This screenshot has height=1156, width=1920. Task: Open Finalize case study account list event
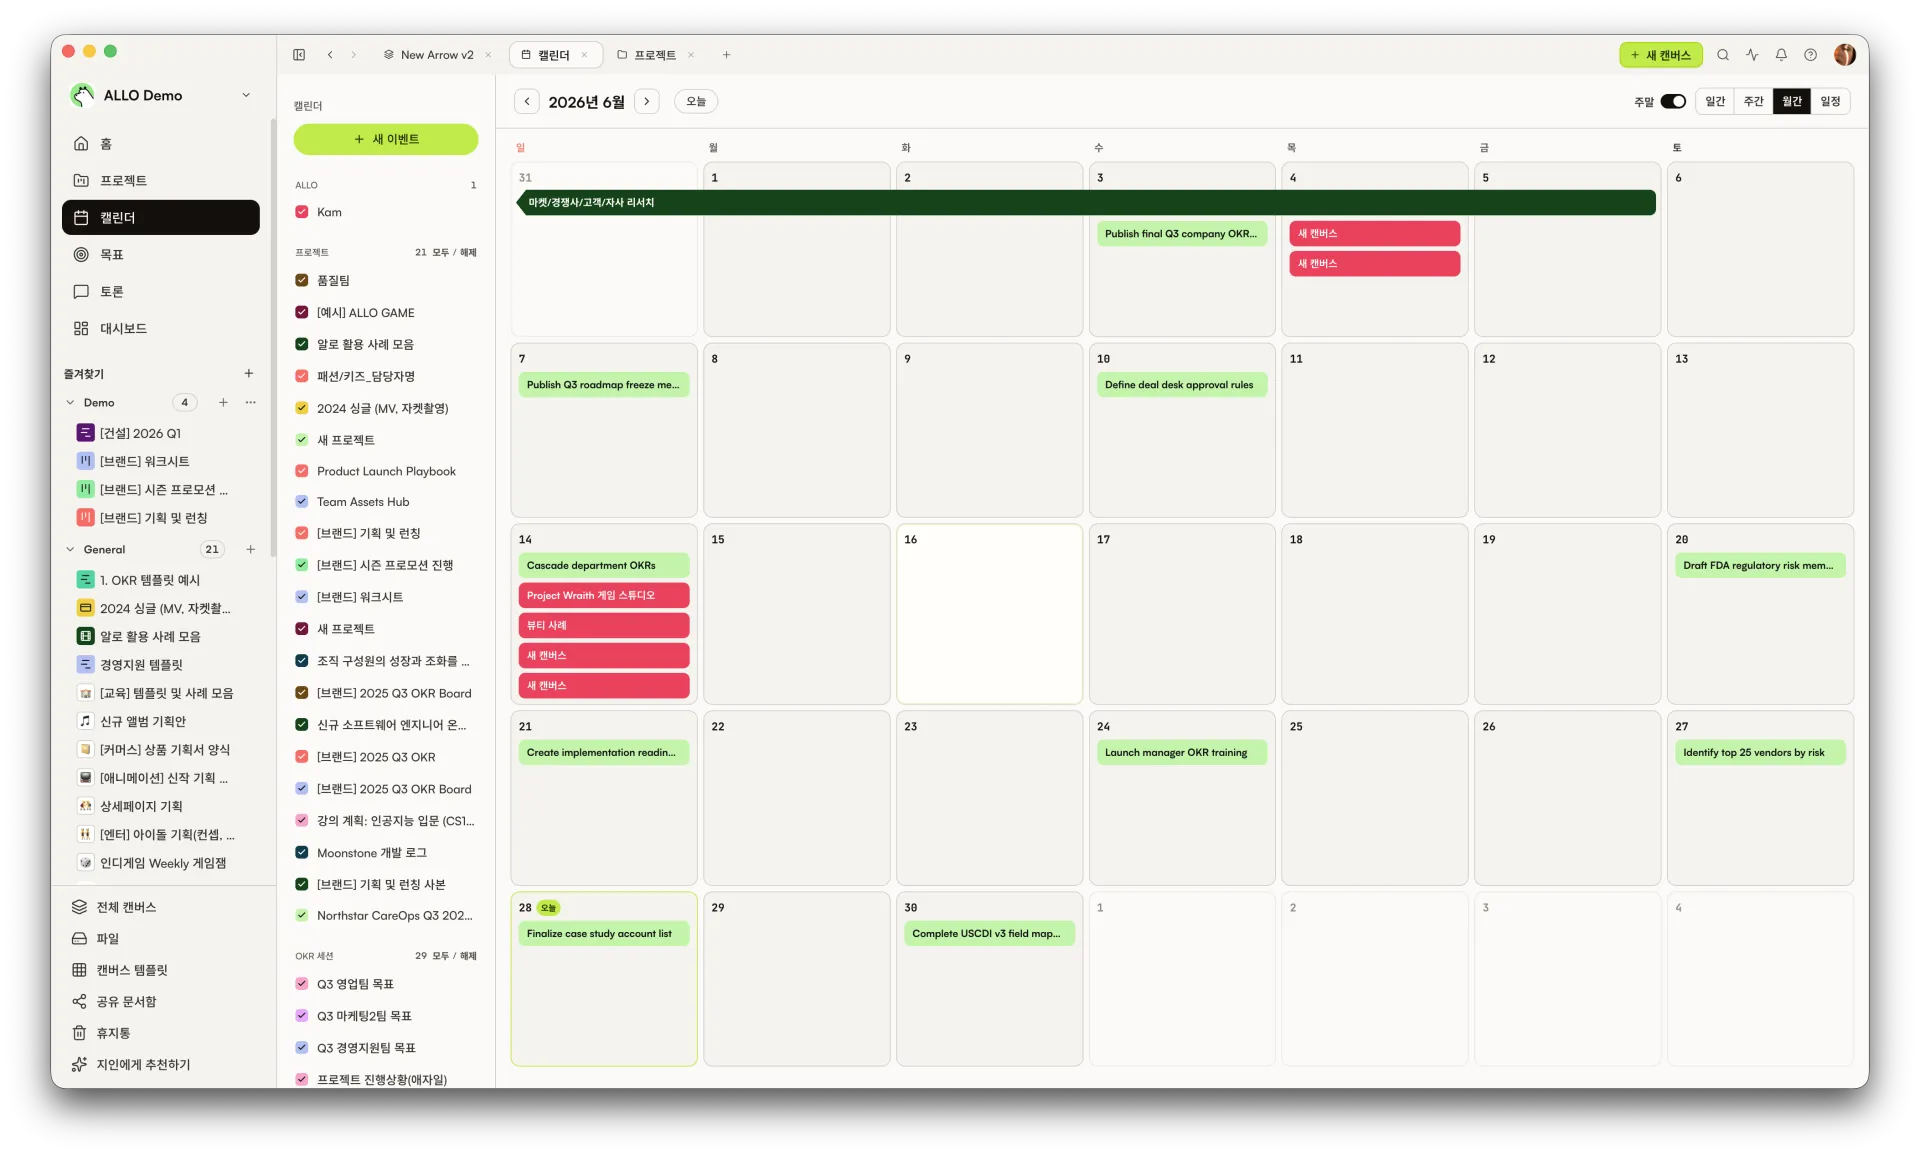pyautogui.click(x=604, y=934)
